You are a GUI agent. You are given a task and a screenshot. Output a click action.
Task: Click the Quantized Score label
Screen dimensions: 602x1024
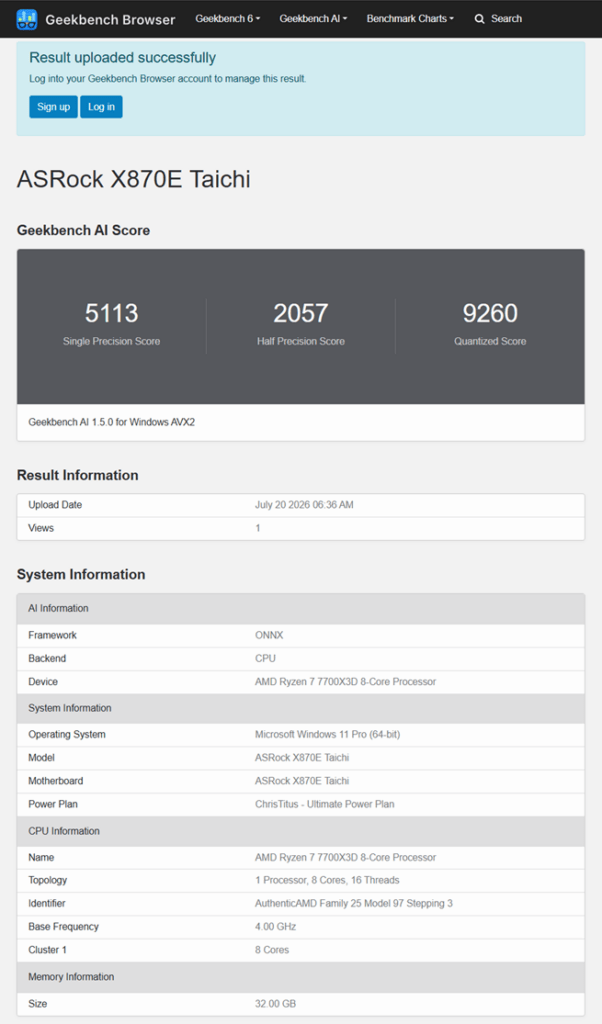490,341
